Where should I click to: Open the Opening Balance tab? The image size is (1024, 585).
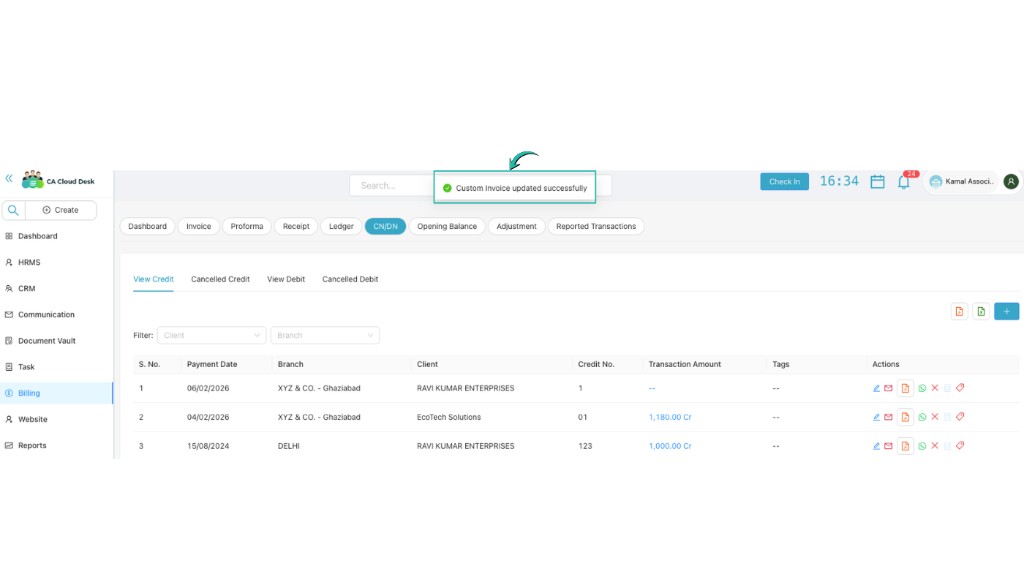point(447,226)
